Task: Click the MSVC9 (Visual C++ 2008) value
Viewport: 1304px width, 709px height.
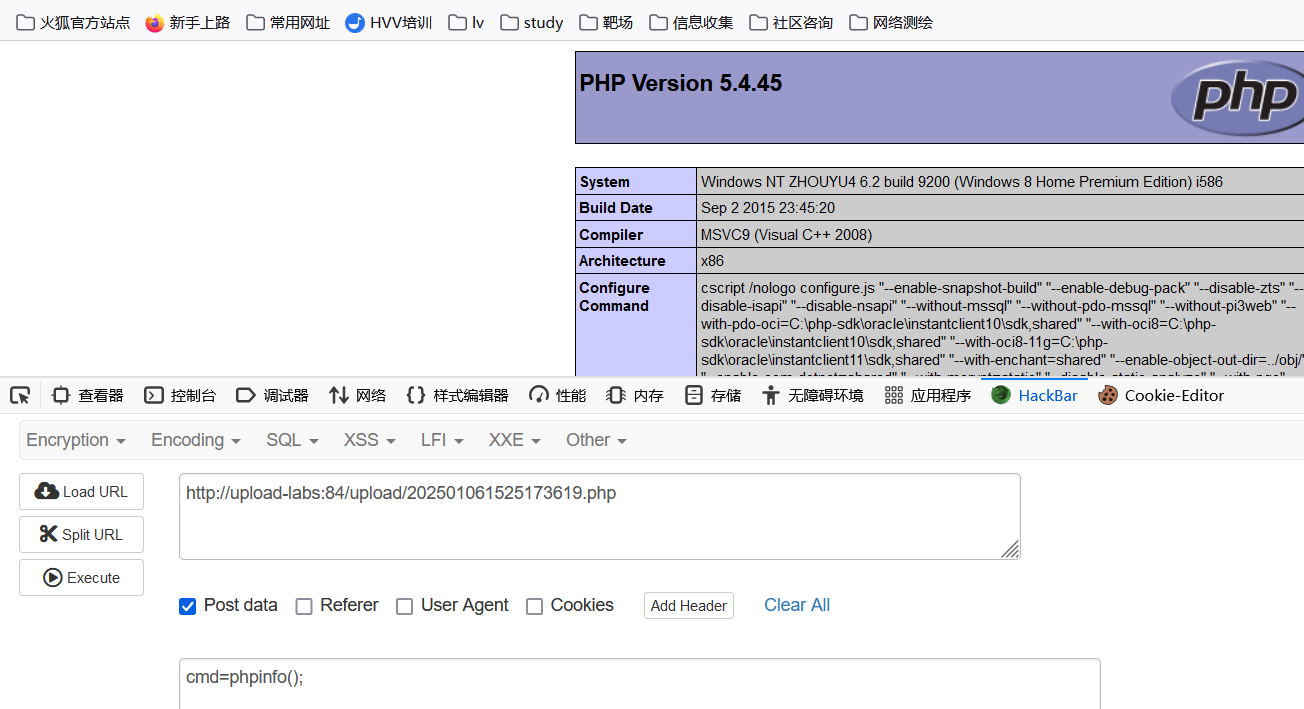Action: tap(786, 235)
